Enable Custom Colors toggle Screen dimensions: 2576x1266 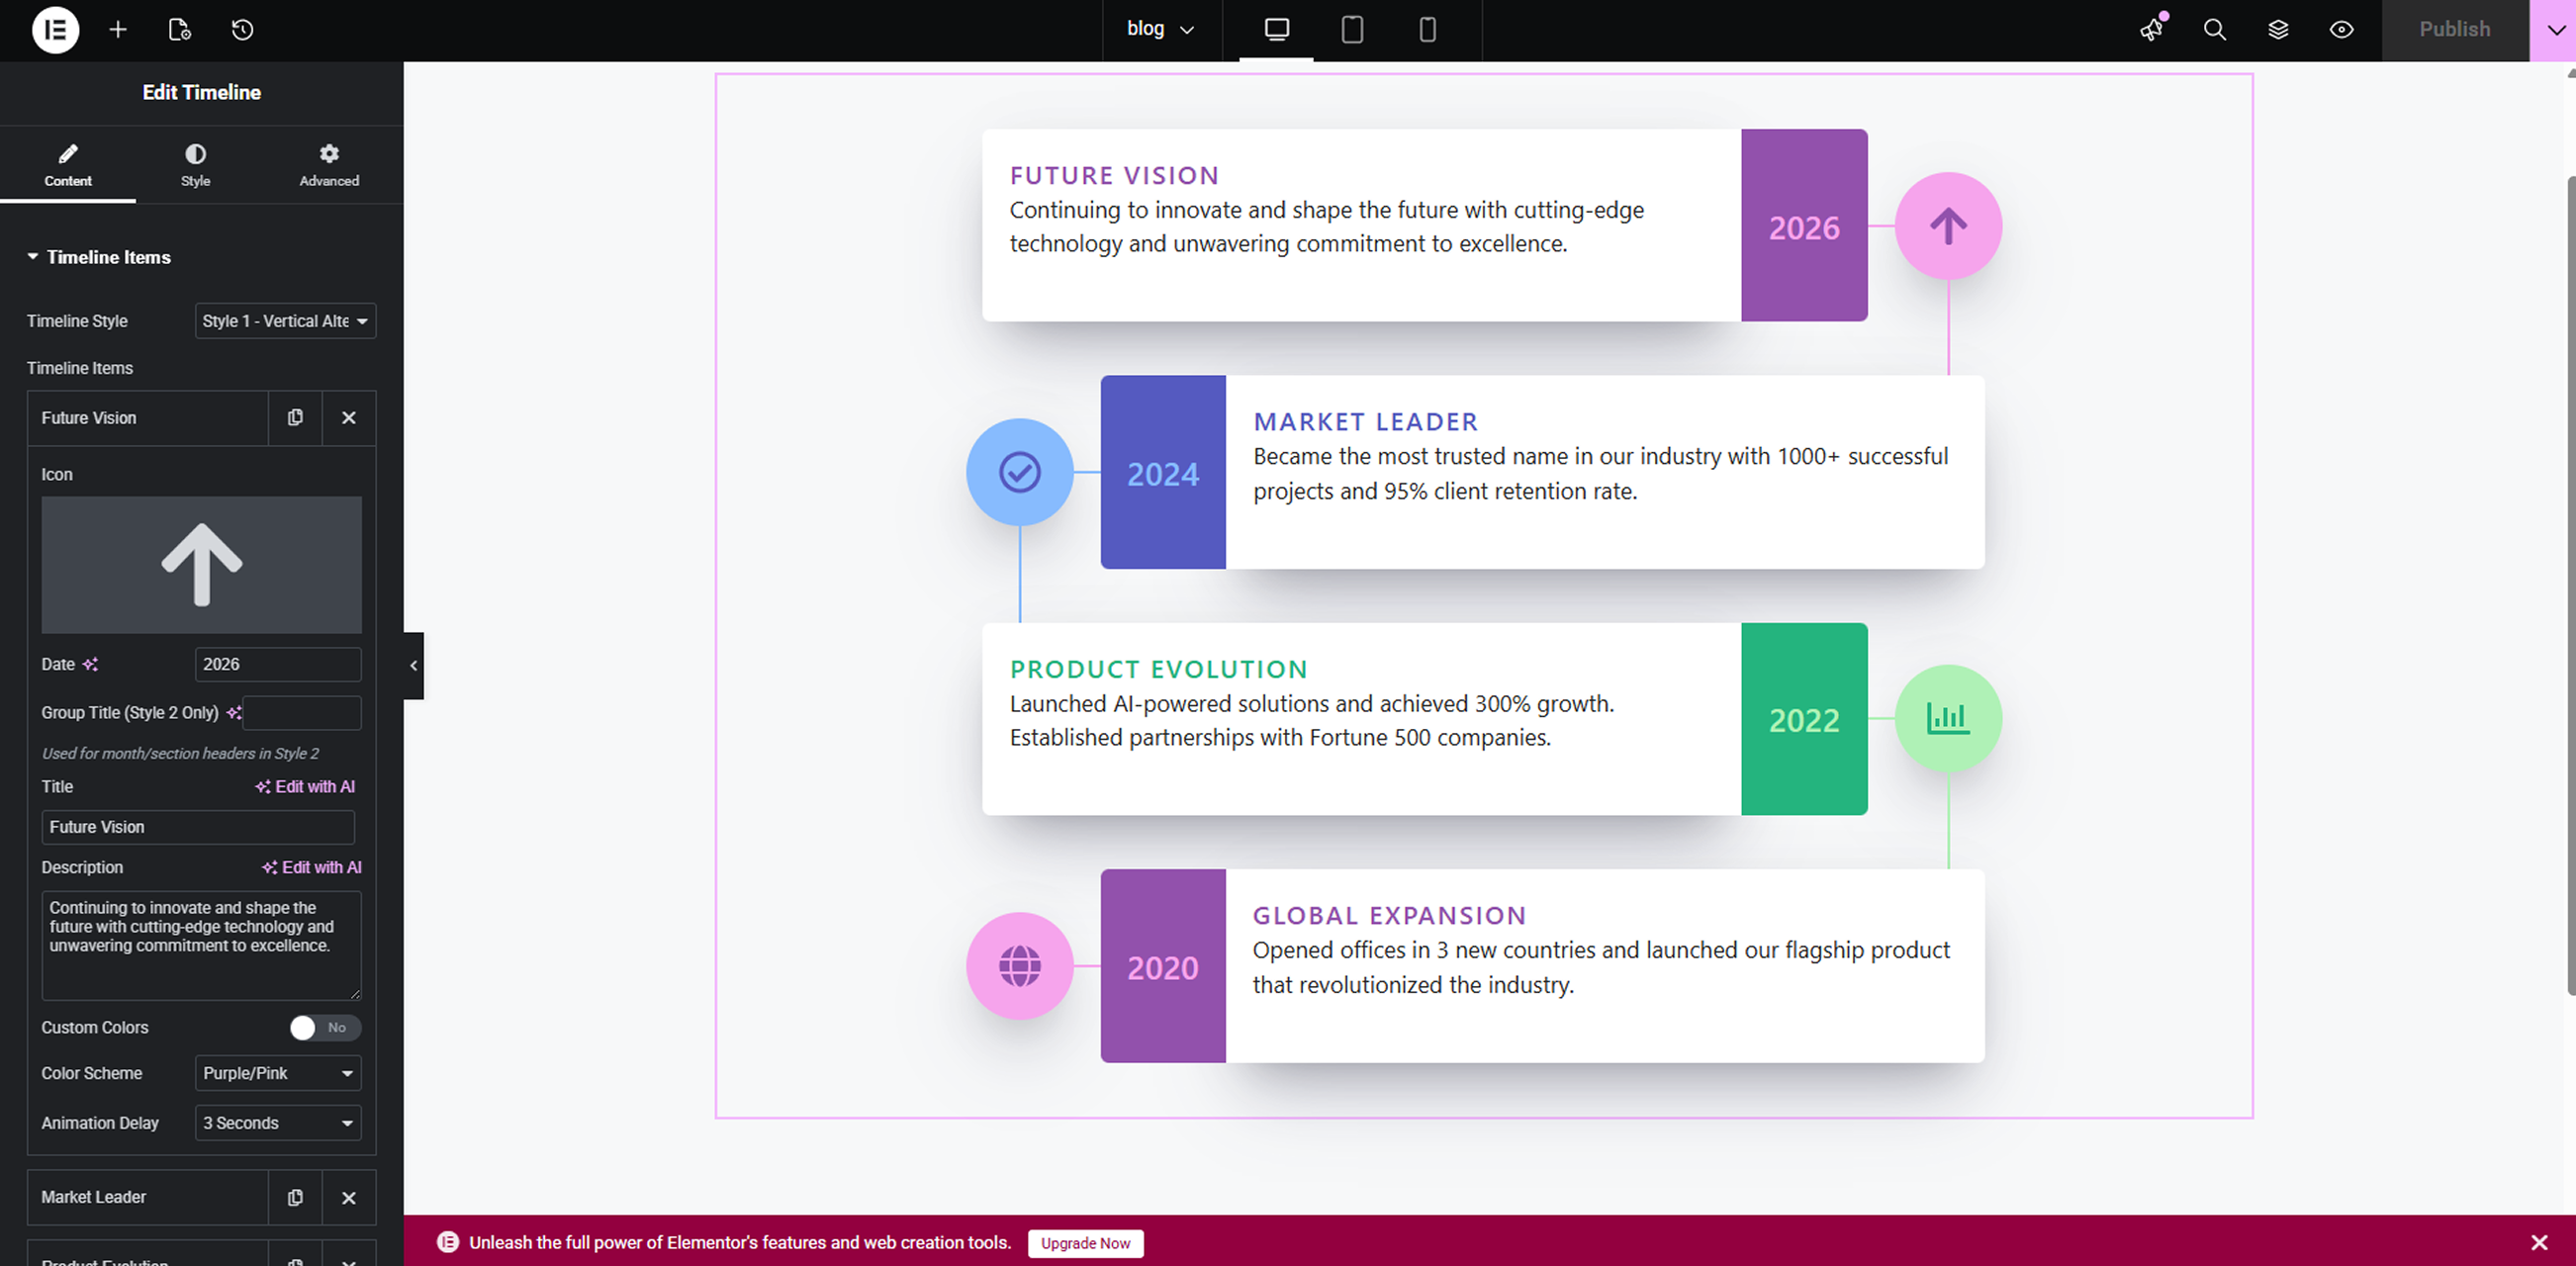324,1027
